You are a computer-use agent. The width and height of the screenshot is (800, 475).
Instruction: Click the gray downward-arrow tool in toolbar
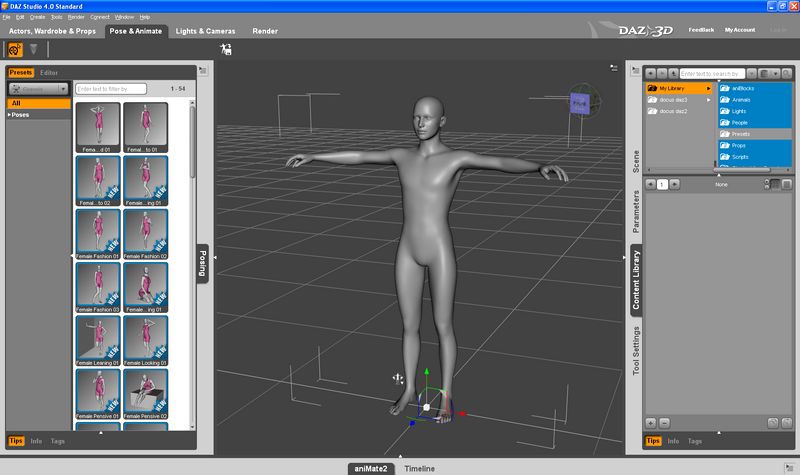coord(34,49)
